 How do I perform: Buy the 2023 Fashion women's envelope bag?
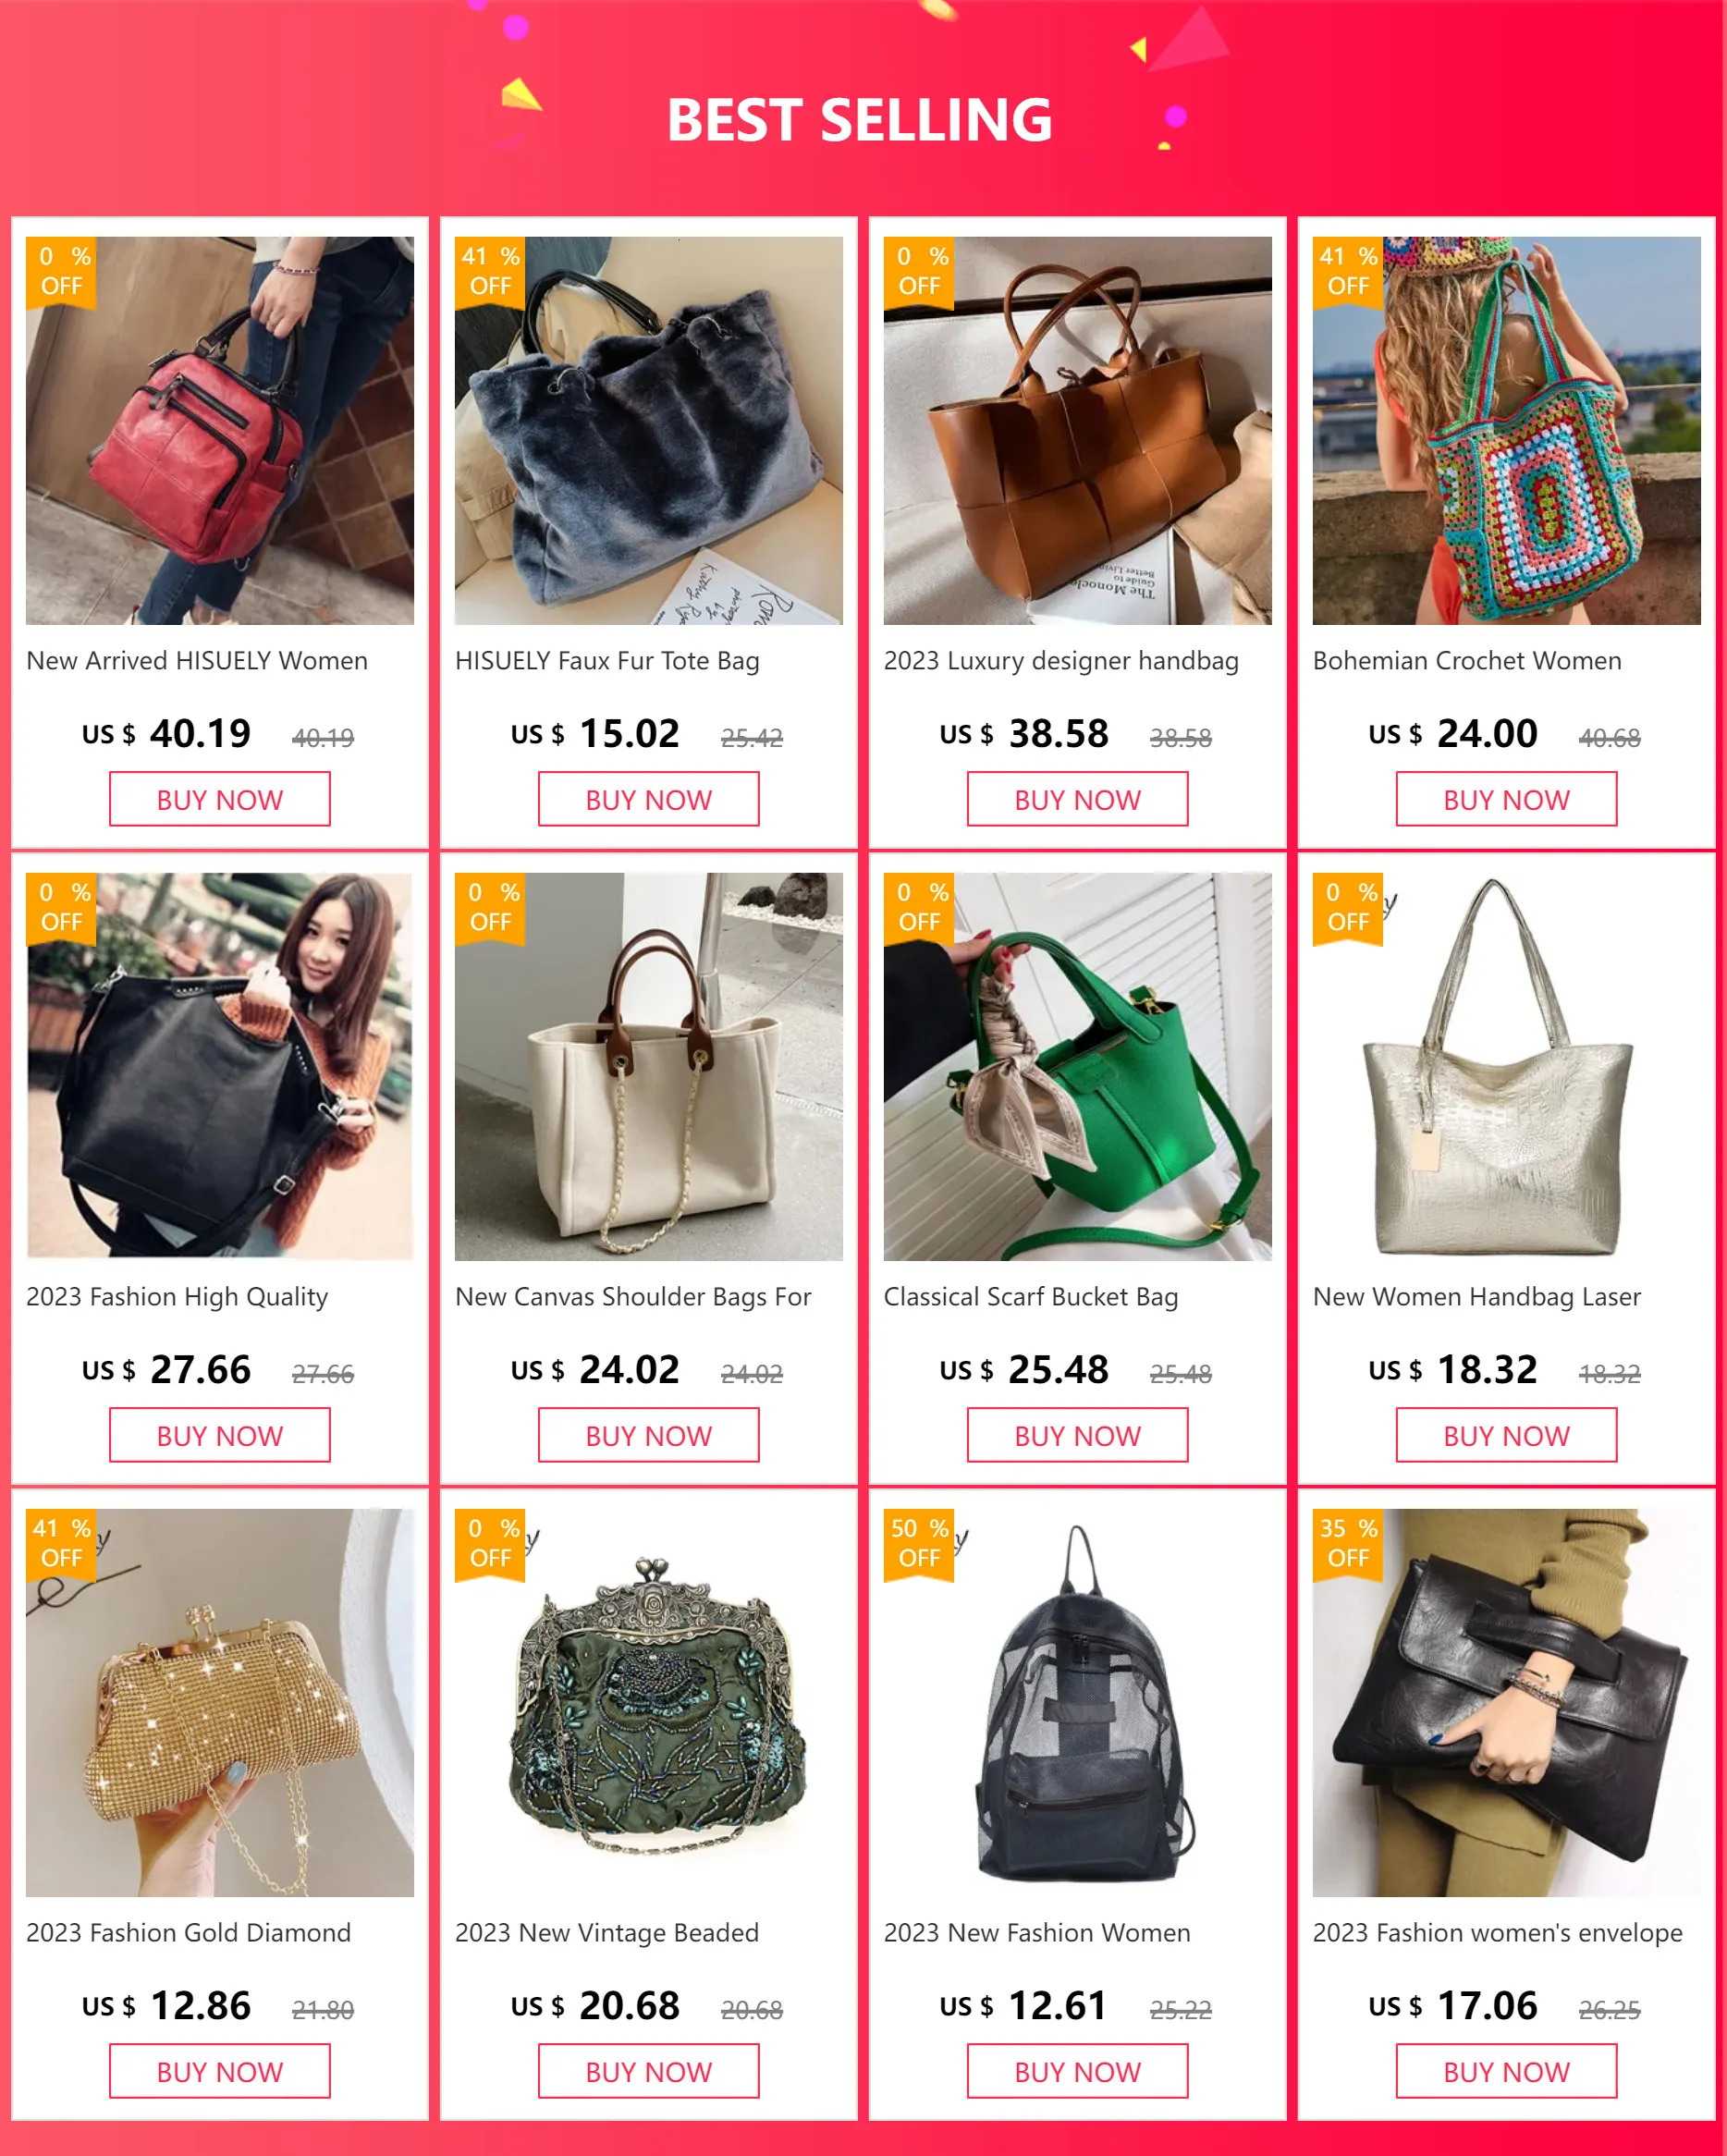tap(1507, 2071)
